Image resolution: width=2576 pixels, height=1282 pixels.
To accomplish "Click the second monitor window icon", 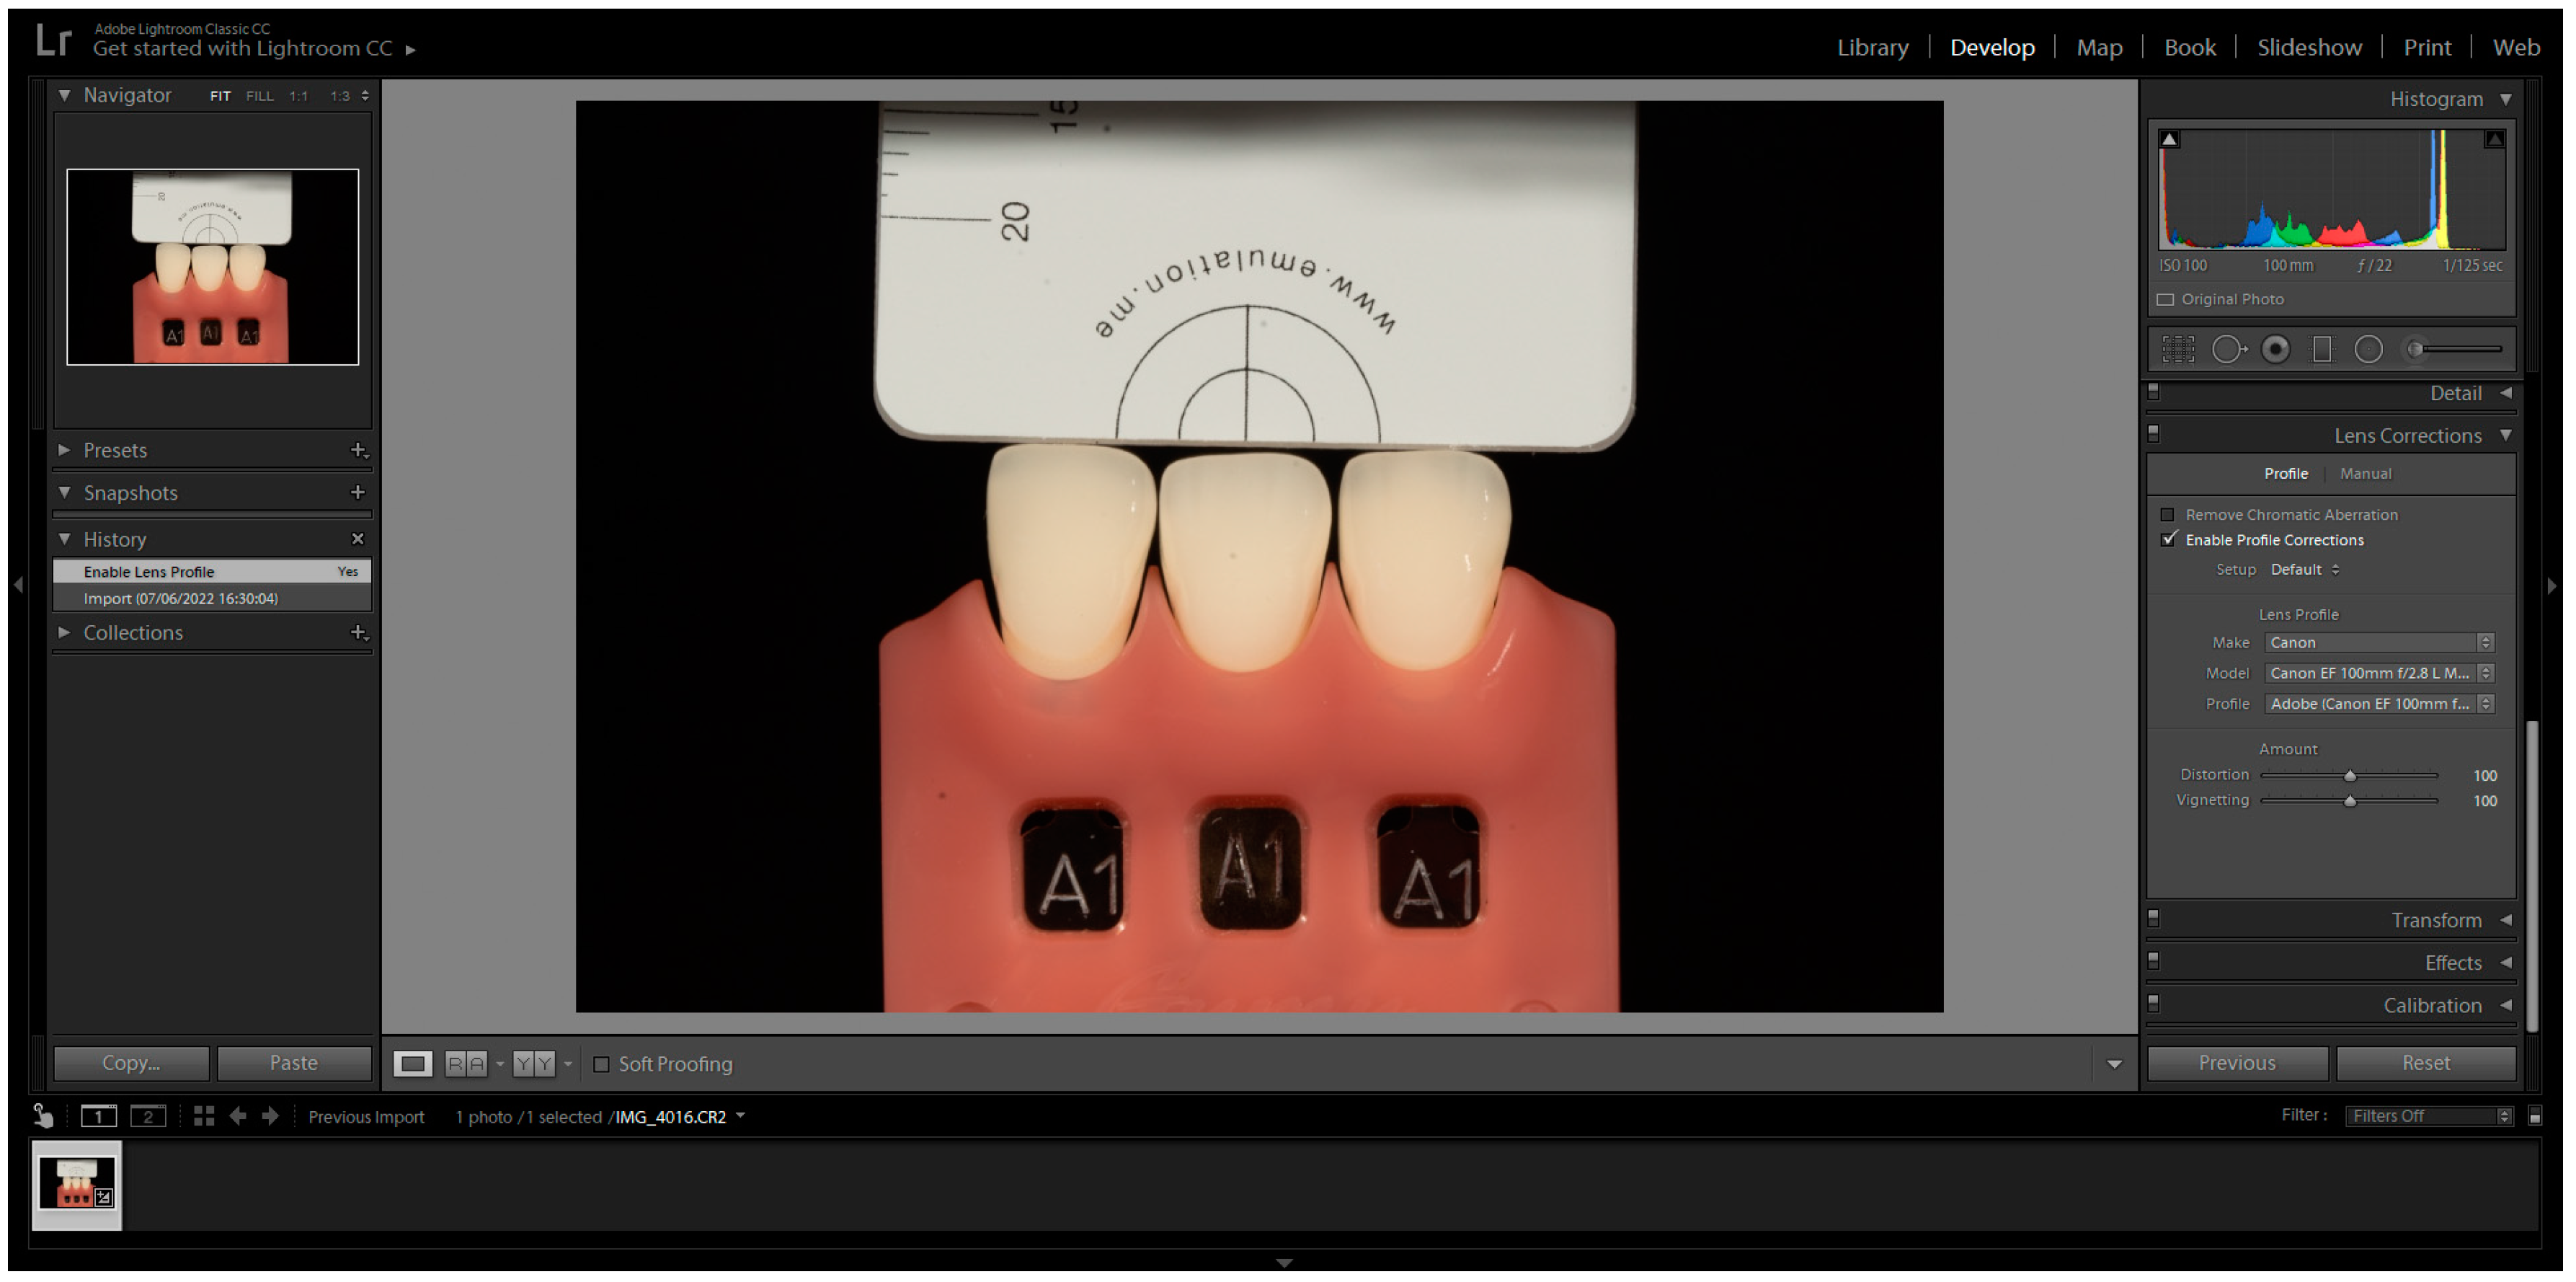I will click(x=148, y=1116).
